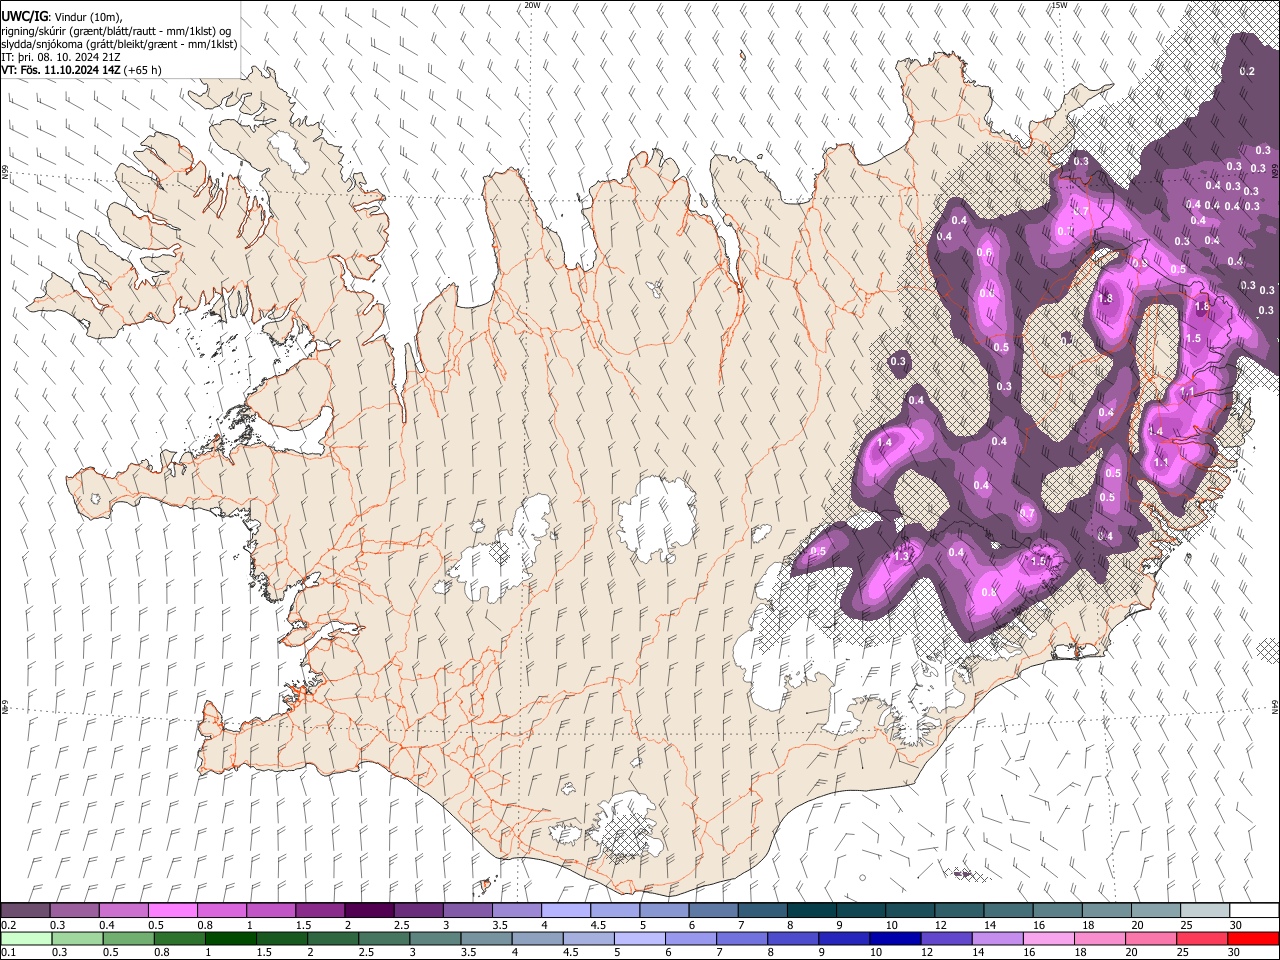Click the line 'slydda/snjókoma (grátt/bleikt/grænt - mm/1klst)'
Screen dimensions: 1280x960
click(x=119, y=44)
